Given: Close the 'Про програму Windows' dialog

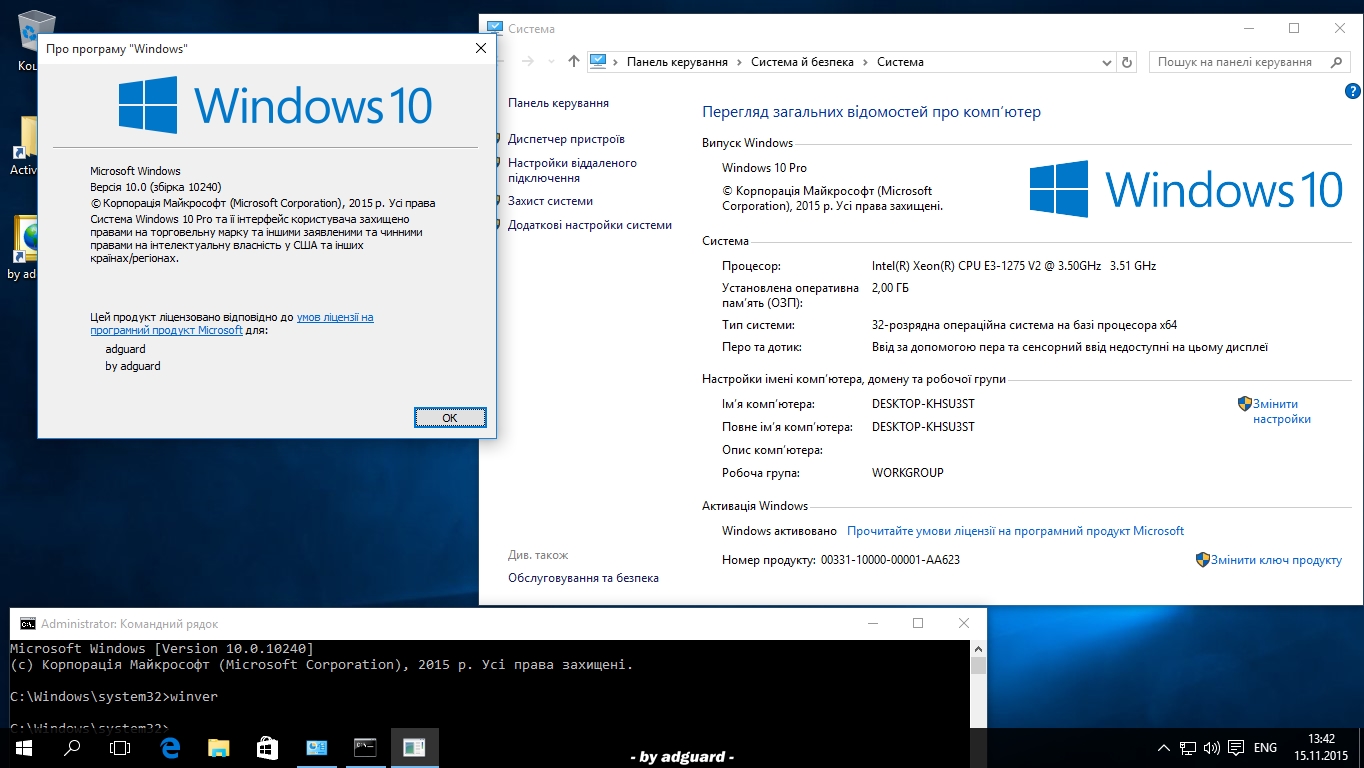Looking at the screenshot, I should coord(480,48).
